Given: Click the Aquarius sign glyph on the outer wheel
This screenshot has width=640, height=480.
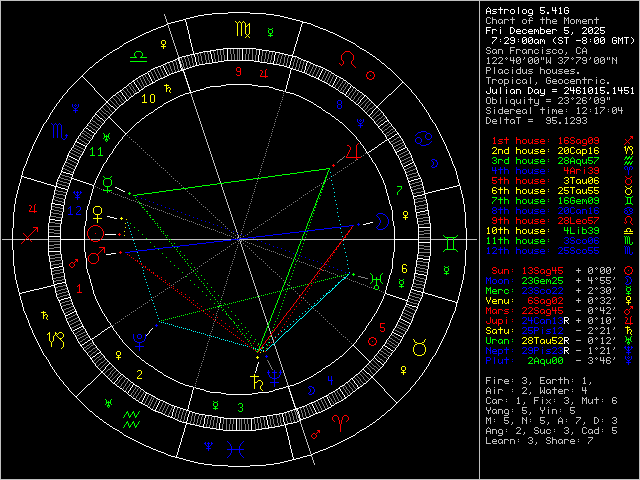Looking at the screenshot, I should [x=131, y=420].
